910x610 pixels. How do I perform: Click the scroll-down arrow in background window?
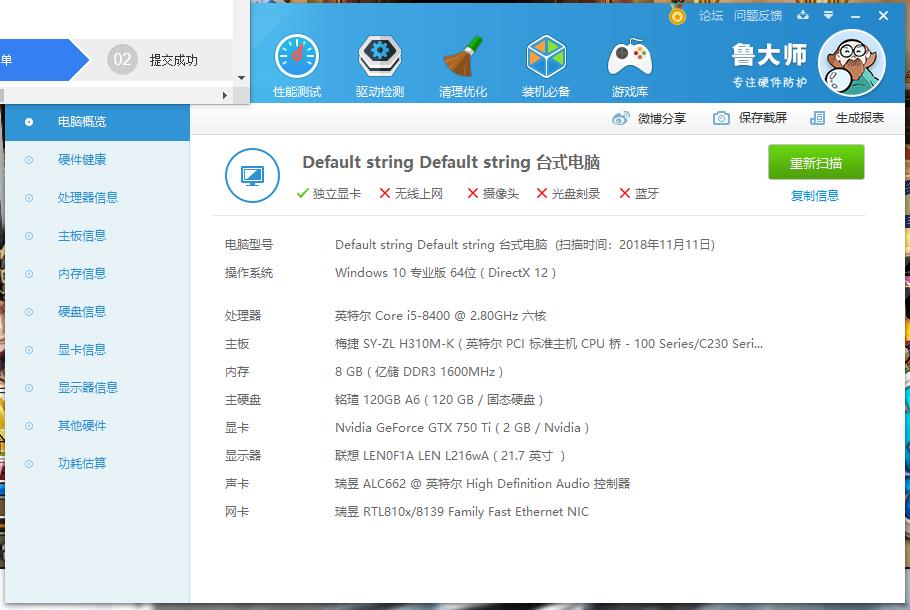click(241, 78)
